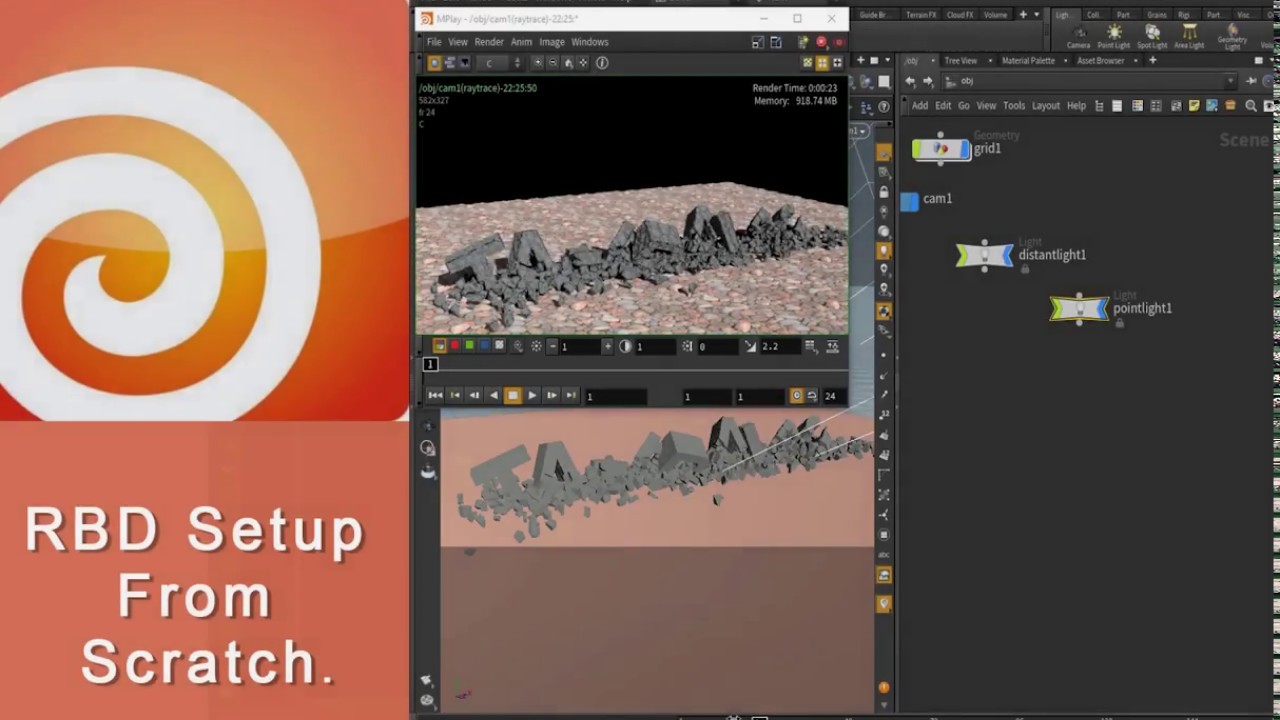
Task: Open image info in MPlay toolbar
Action: tap(602, 63)
